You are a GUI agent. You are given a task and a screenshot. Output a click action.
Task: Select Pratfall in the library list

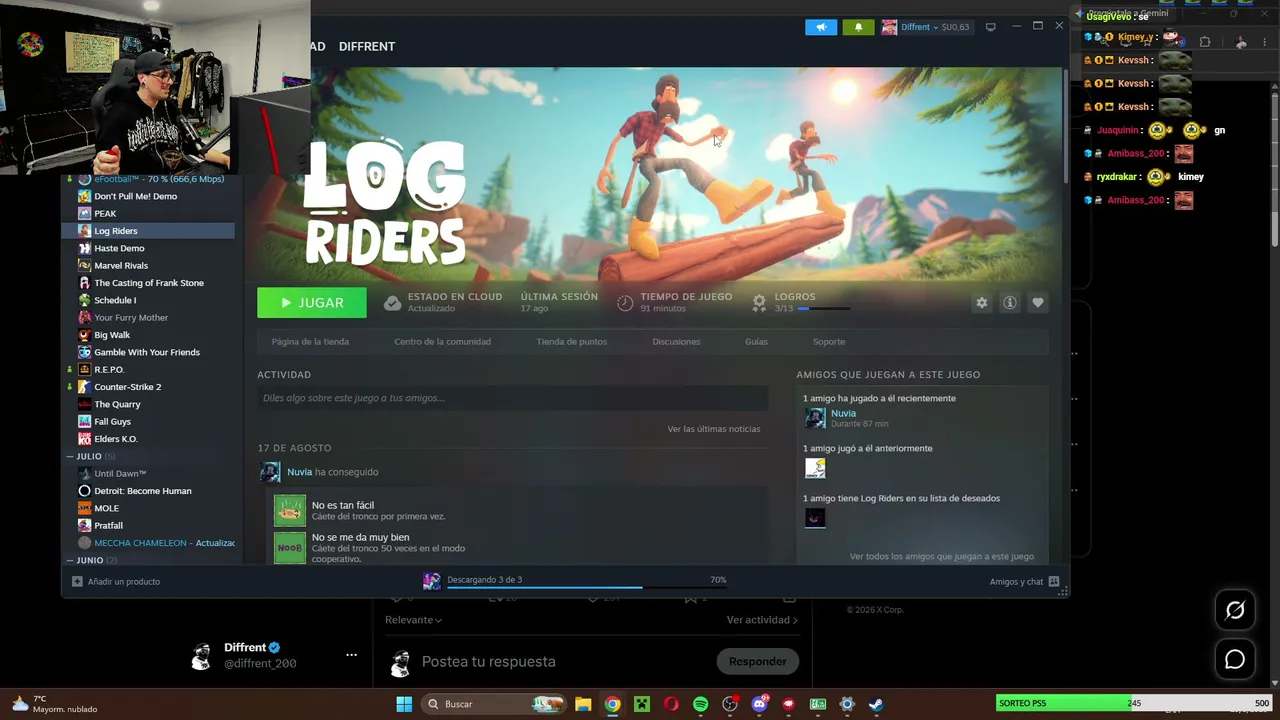click(x=108, y=525)
